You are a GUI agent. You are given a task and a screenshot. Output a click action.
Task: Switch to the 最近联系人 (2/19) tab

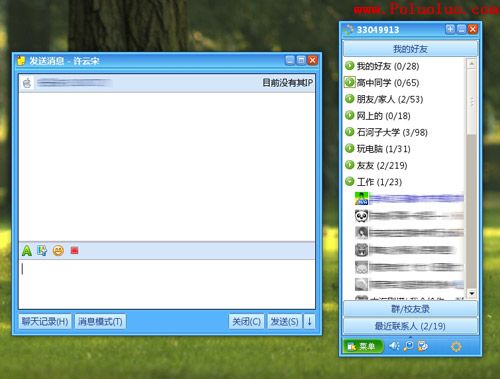point(410,326)
